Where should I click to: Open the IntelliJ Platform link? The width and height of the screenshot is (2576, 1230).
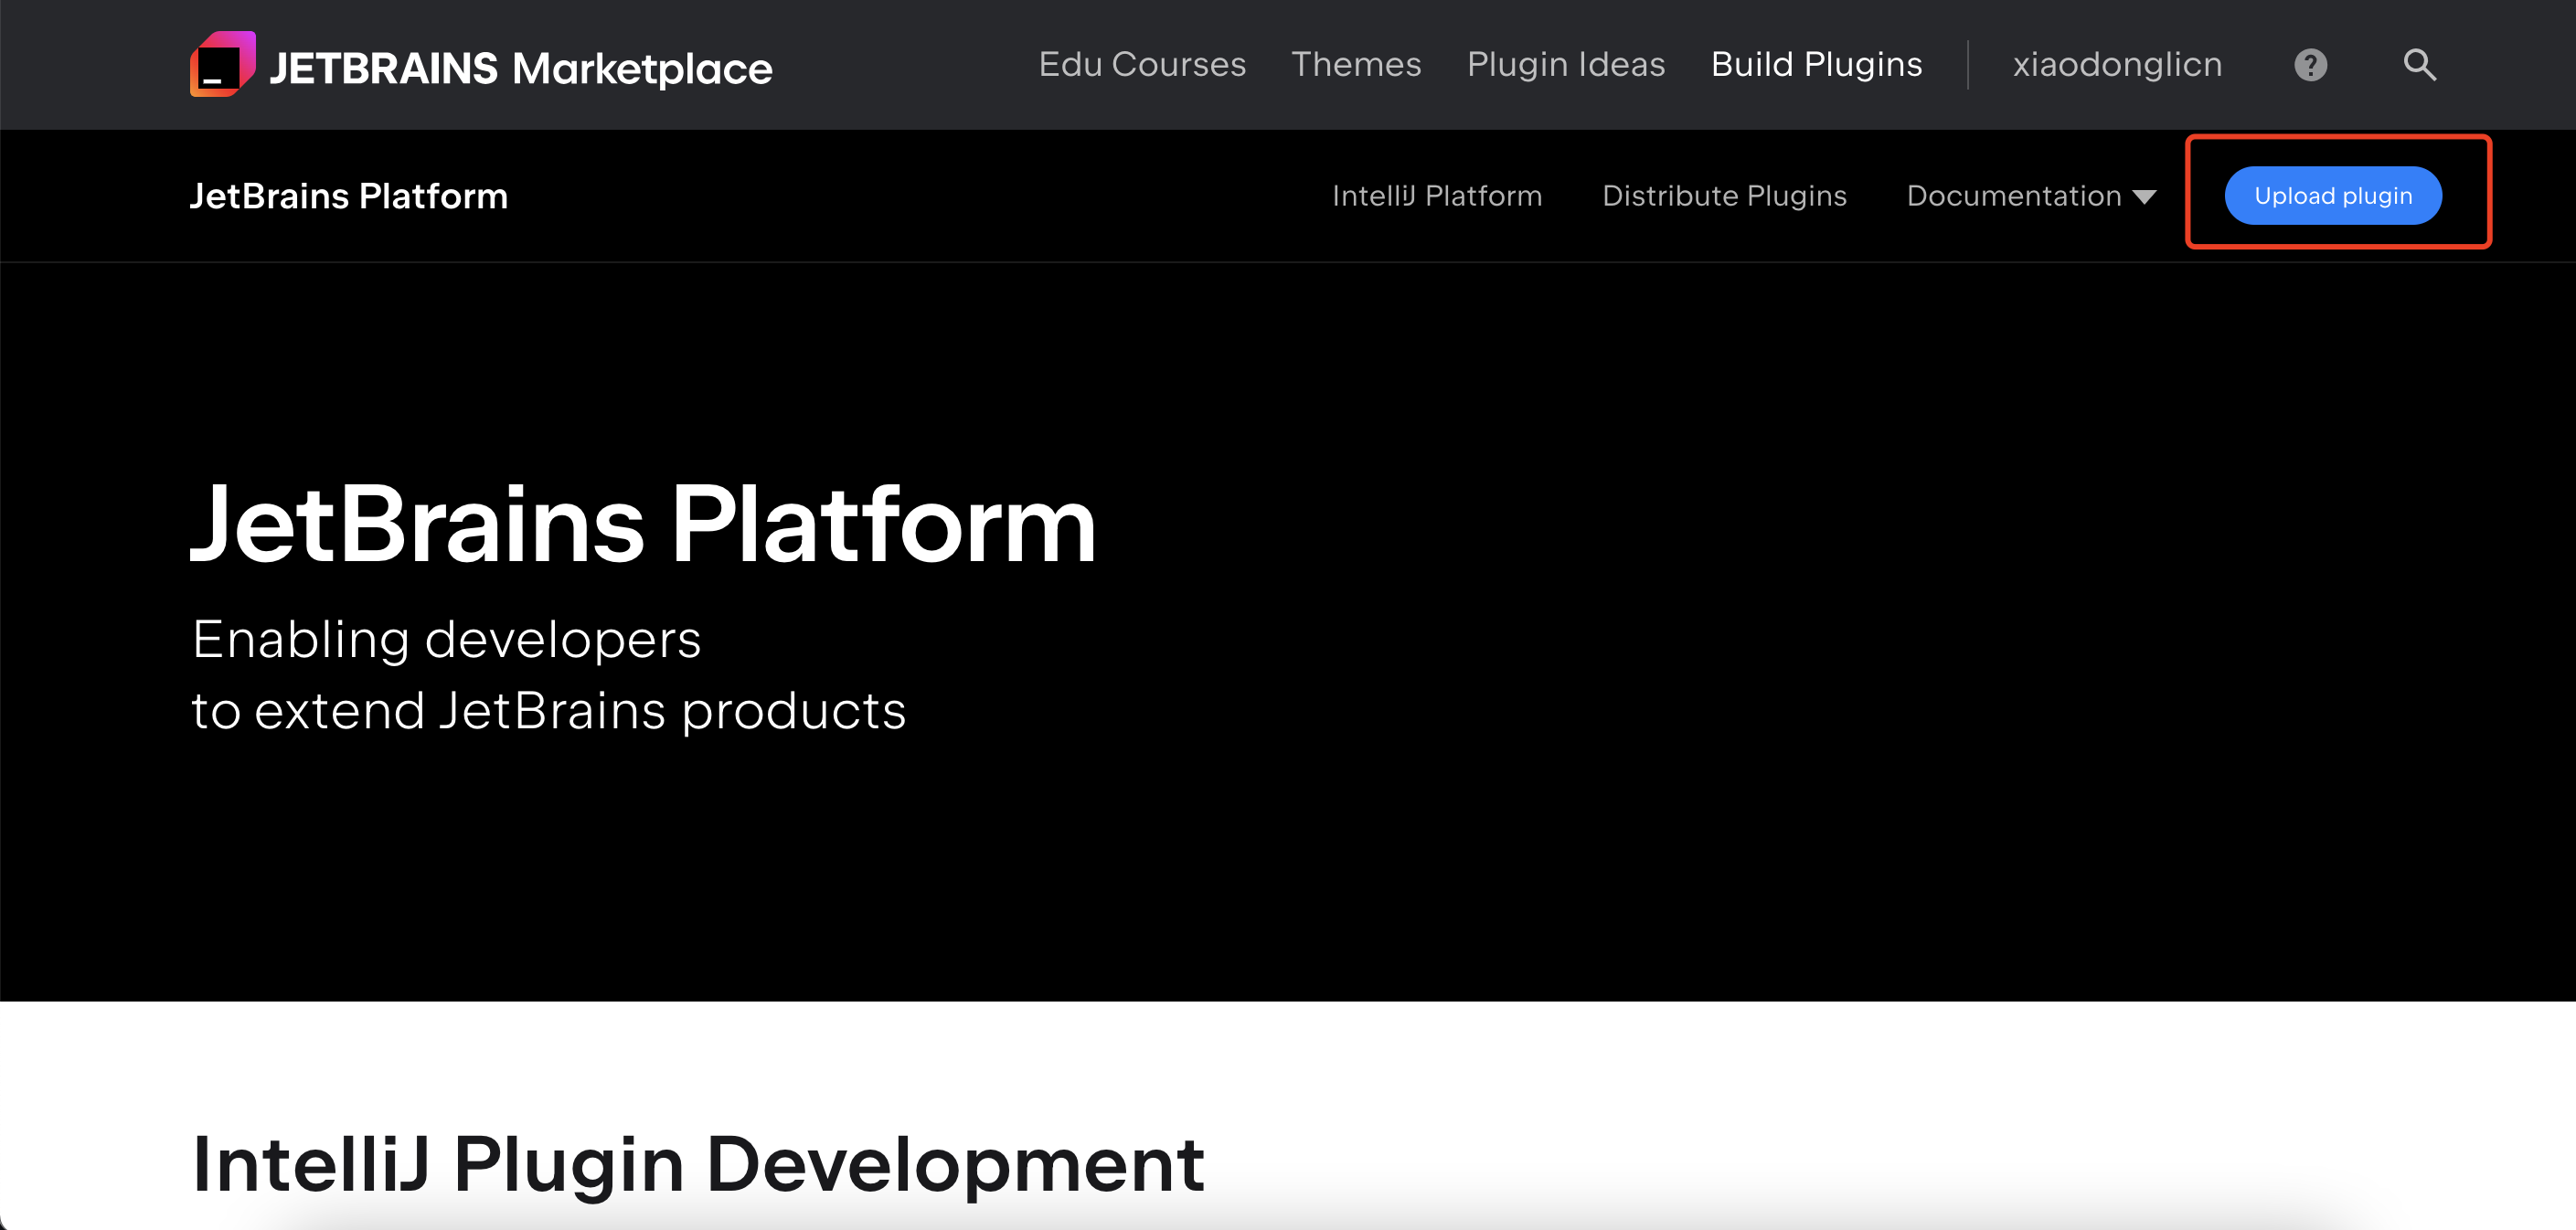coord(1436,196)
